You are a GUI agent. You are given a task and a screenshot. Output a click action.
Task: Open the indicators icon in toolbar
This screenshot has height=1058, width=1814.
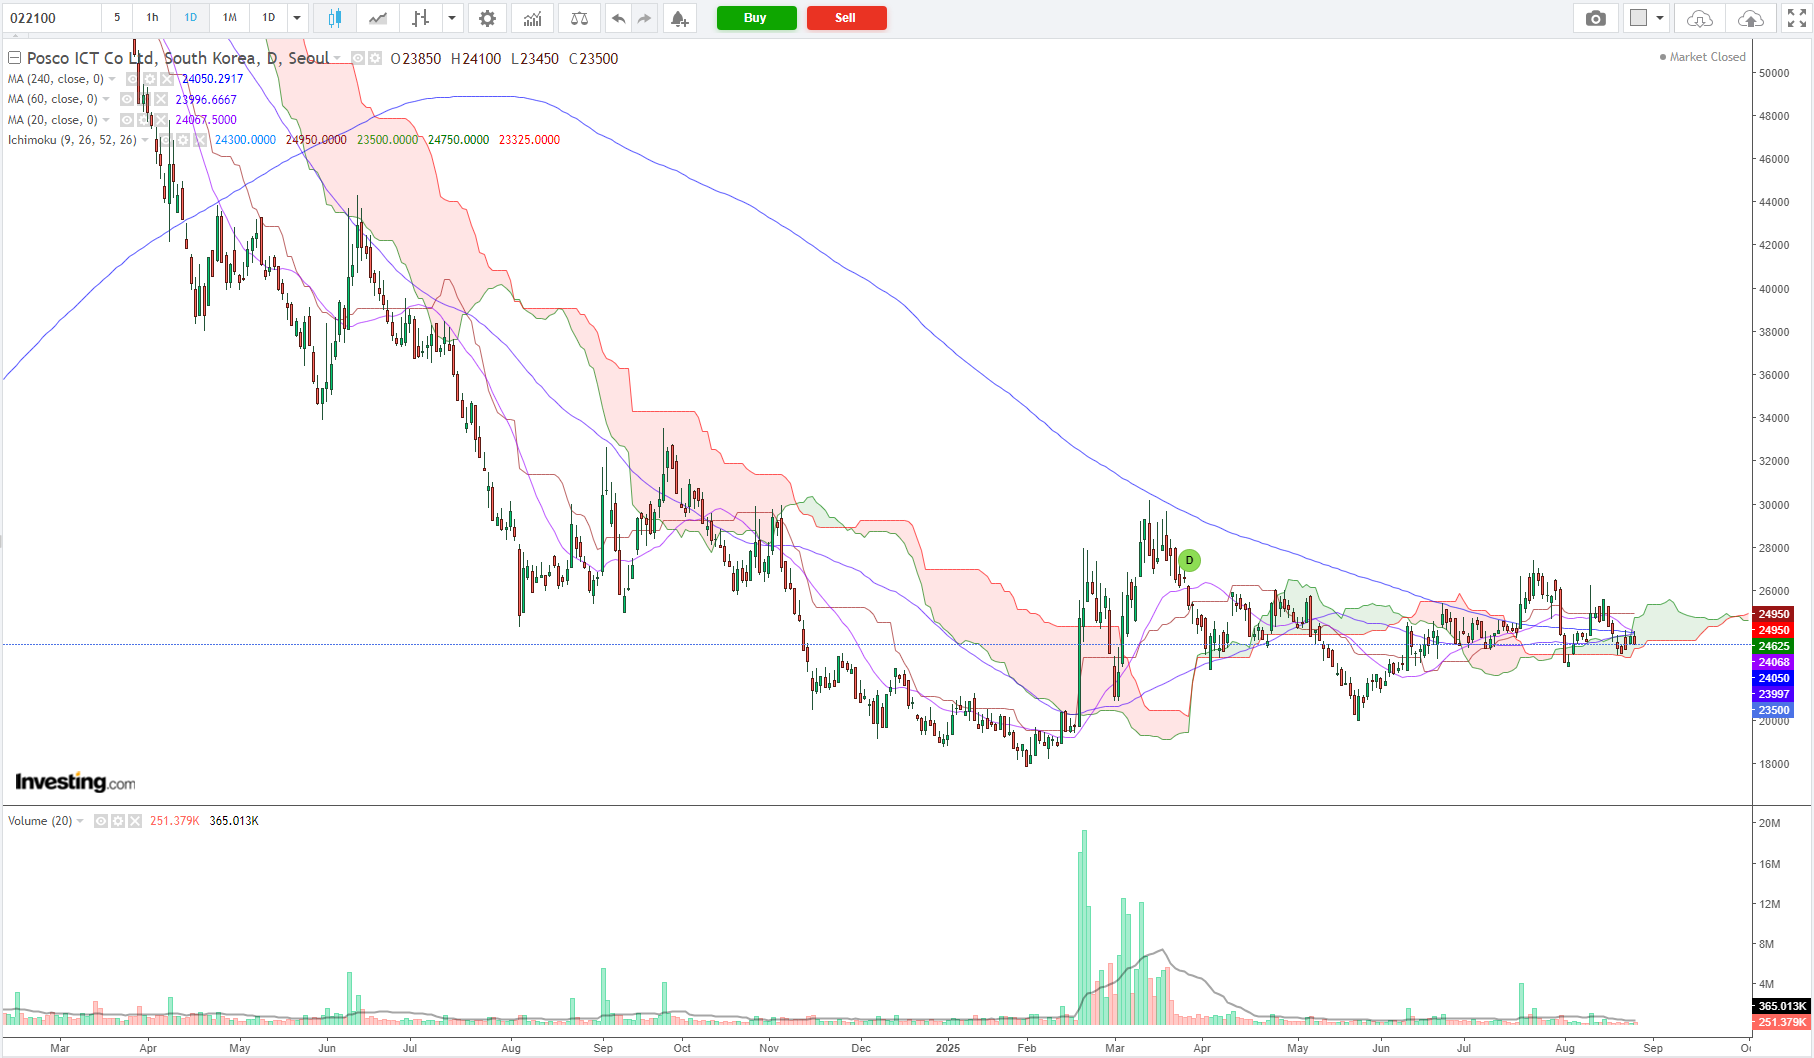pyautogui.click(x=533, y=18)
